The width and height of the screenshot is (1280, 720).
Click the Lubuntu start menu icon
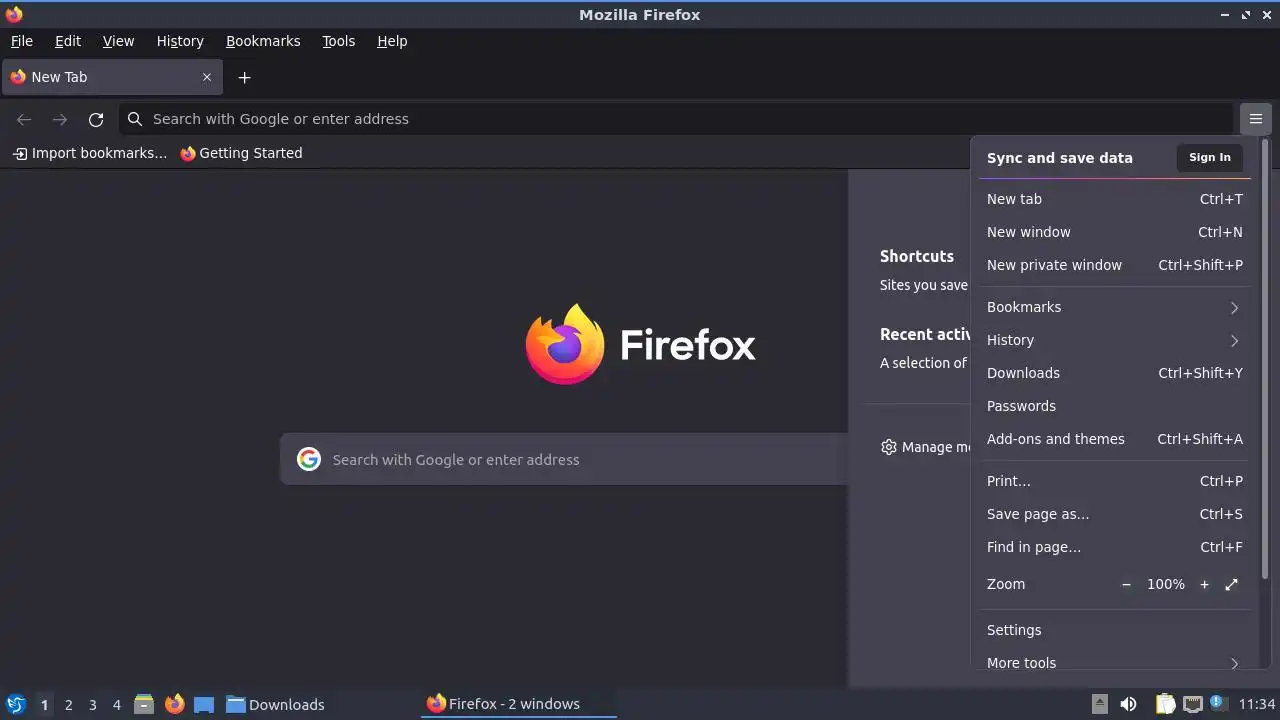(x=15, y=704)
